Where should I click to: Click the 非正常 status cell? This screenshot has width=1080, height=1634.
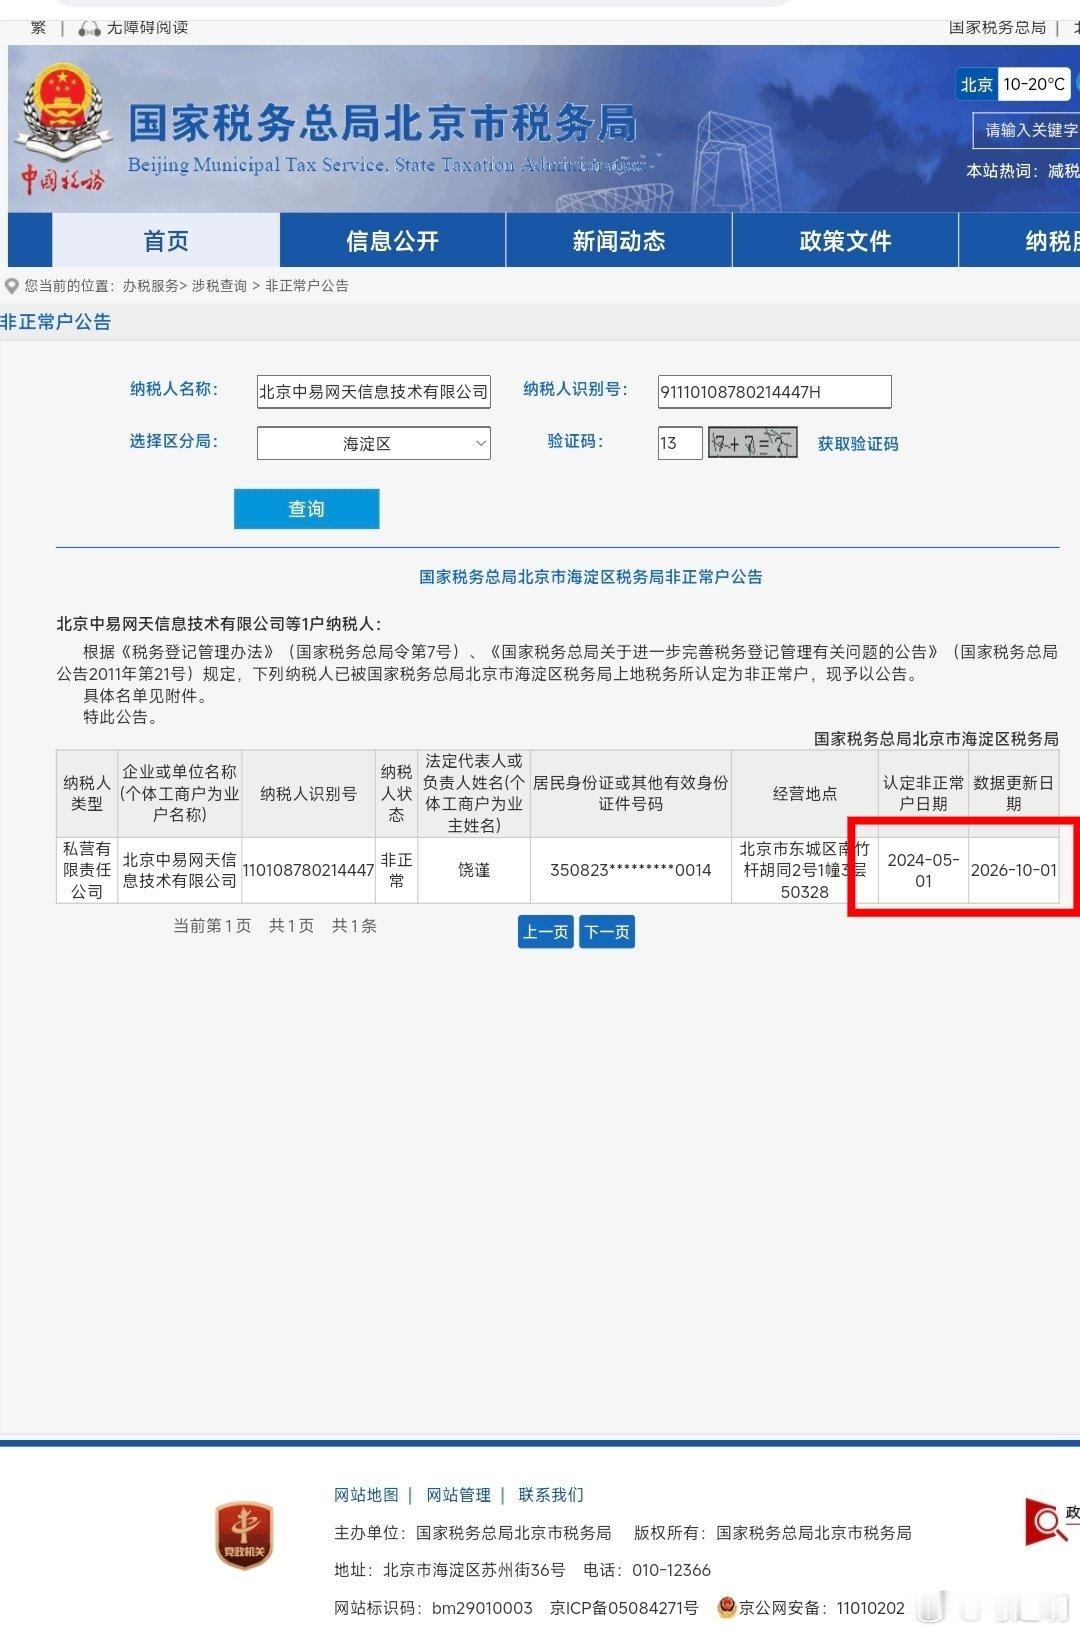coord(396,870)
